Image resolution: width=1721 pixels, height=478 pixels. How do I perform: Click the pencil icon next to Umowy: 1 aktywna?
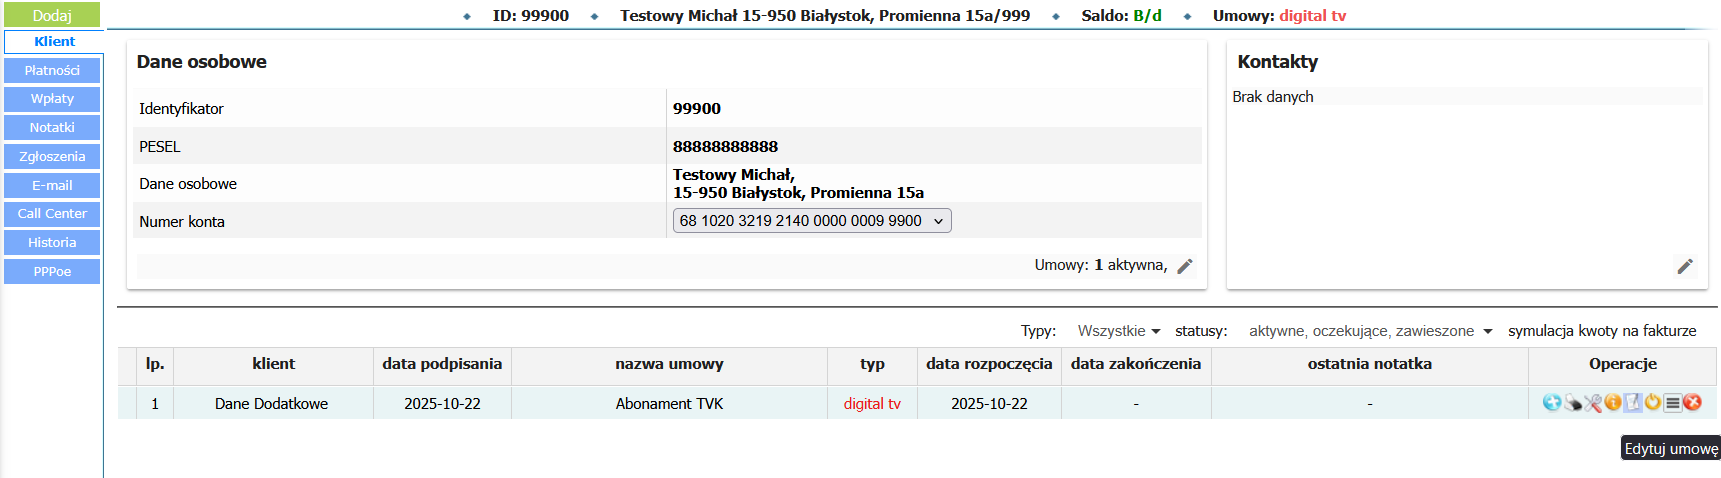pyautogui.click(x=1185, y=266)
